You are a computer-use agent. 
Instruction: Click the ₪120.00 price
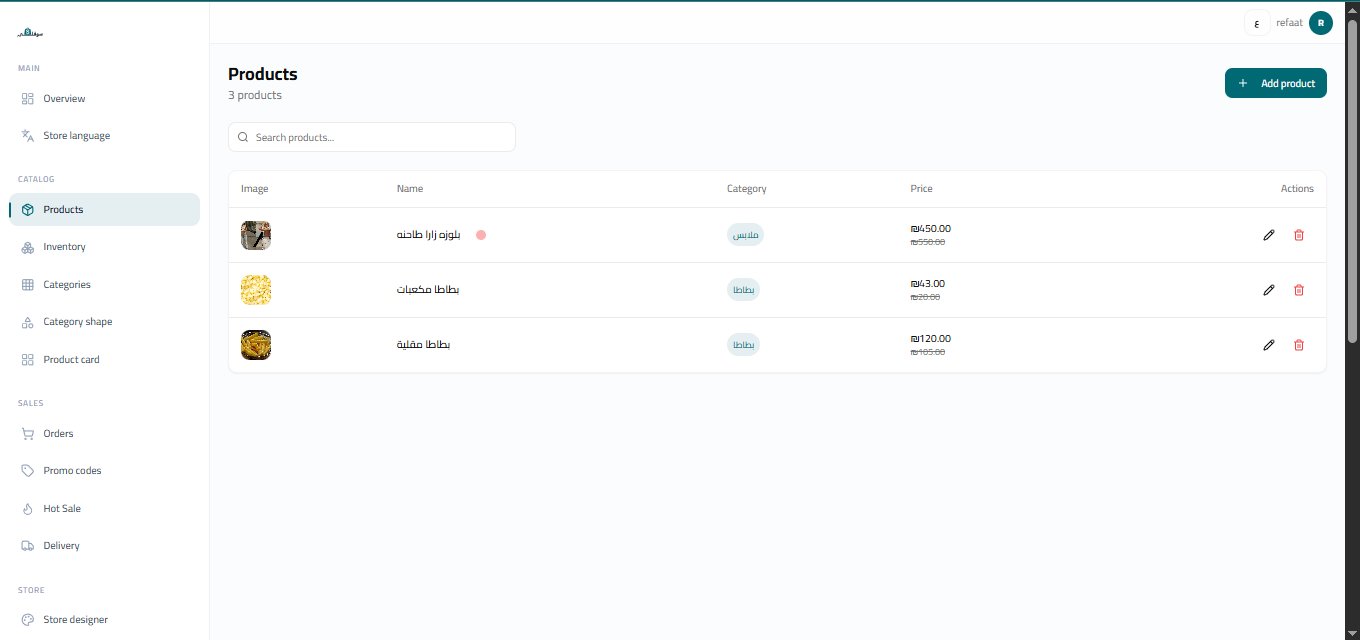(x=931, y=339)
